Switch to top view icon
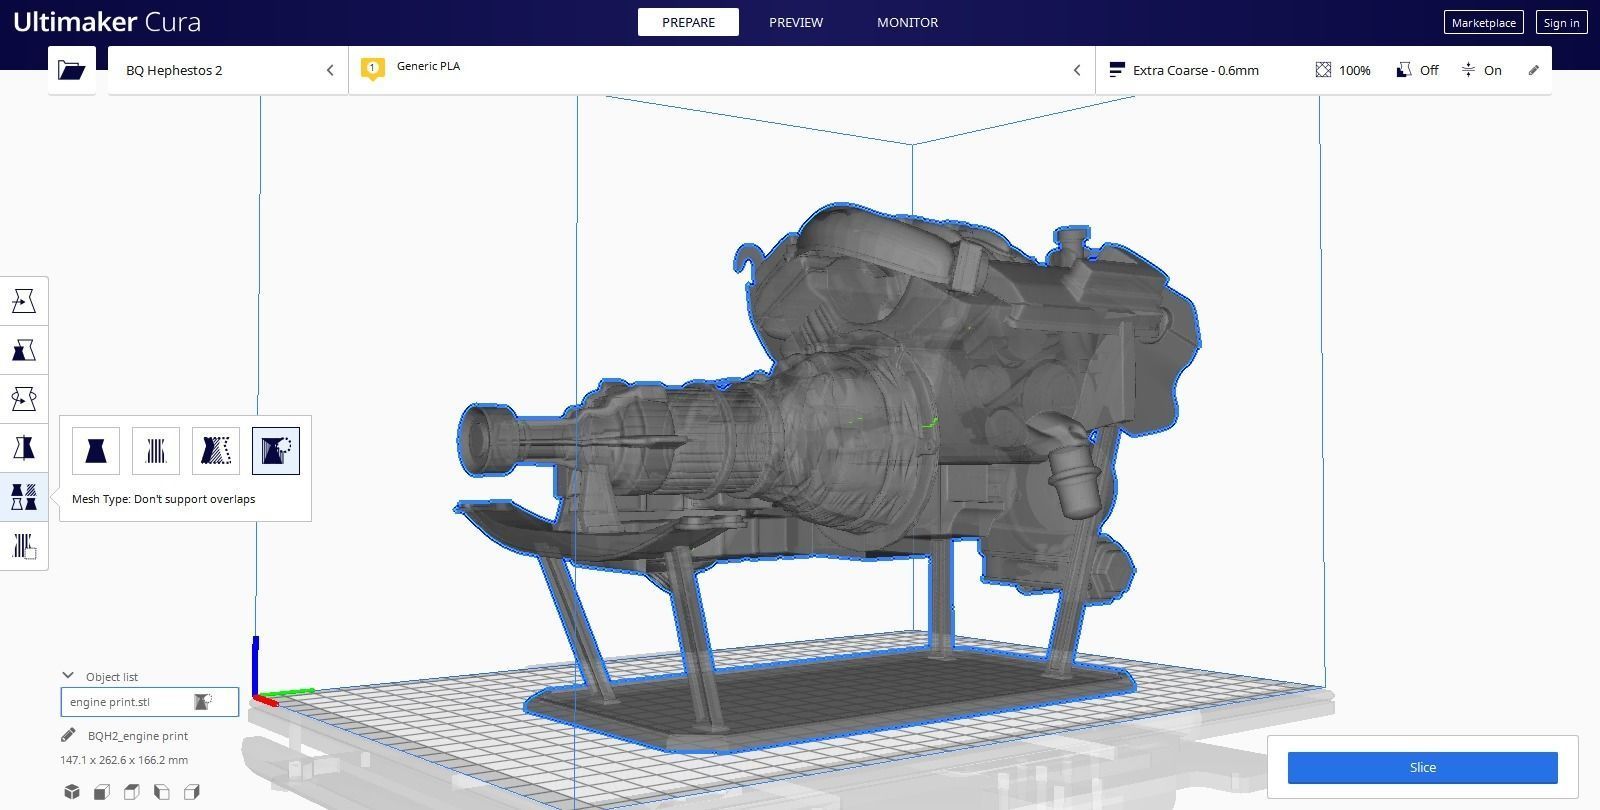Image resolution: width=1600 pixels, height=810 pixels. pos(132,792)
